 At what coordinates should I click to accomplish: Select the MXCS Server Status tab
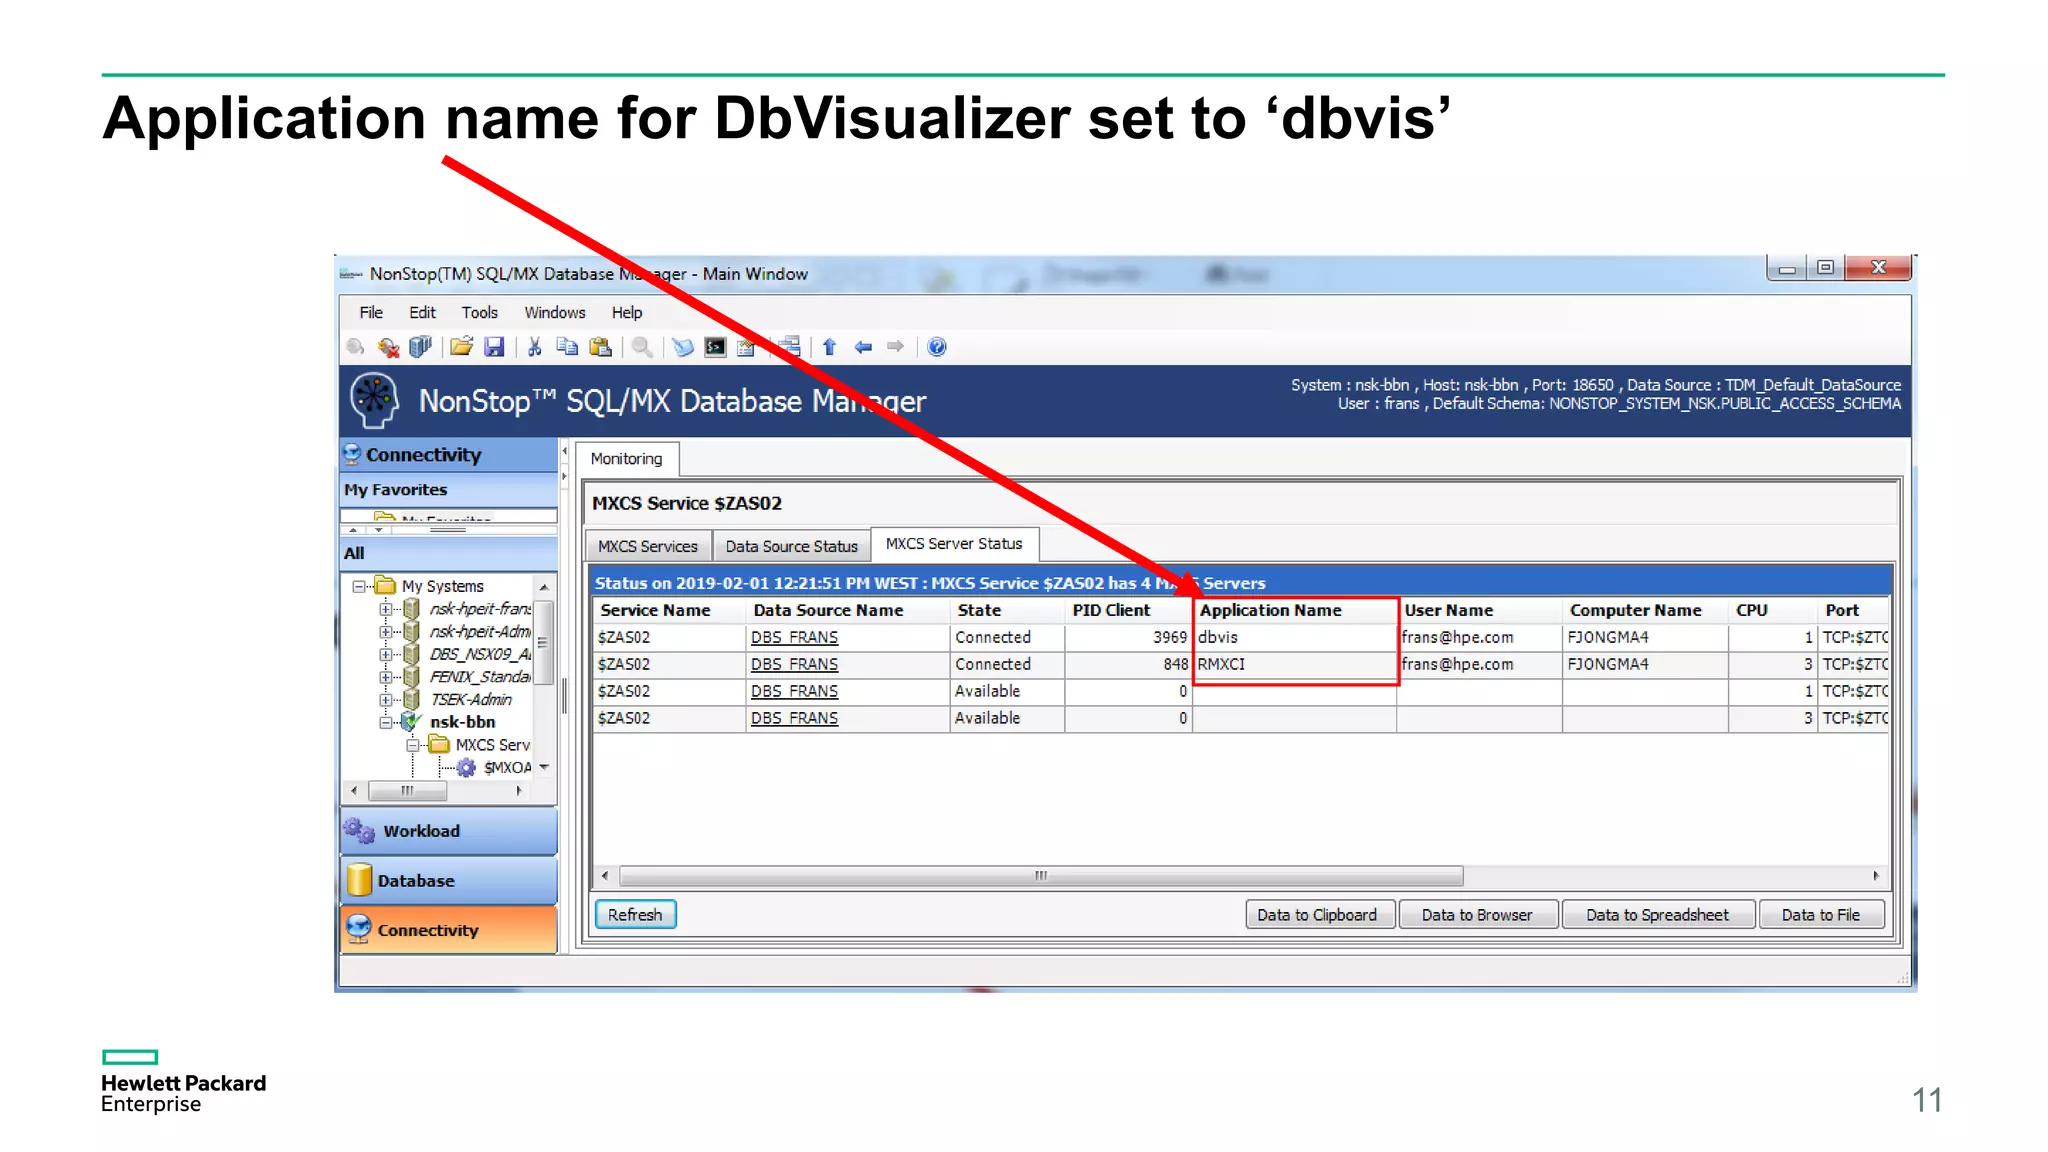[x=954, y=543]
